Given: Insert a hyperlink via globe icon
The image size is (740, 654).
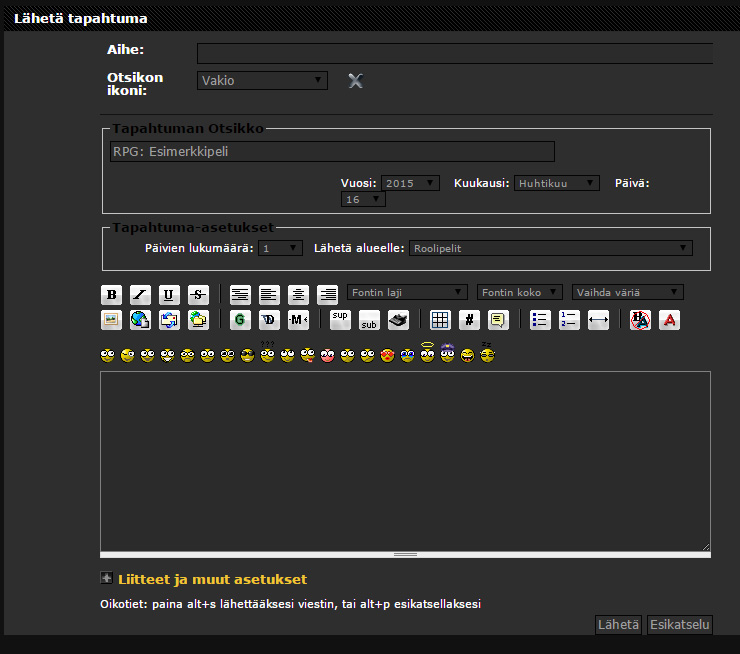Looking at the screenshot, I should click(140, 320).
